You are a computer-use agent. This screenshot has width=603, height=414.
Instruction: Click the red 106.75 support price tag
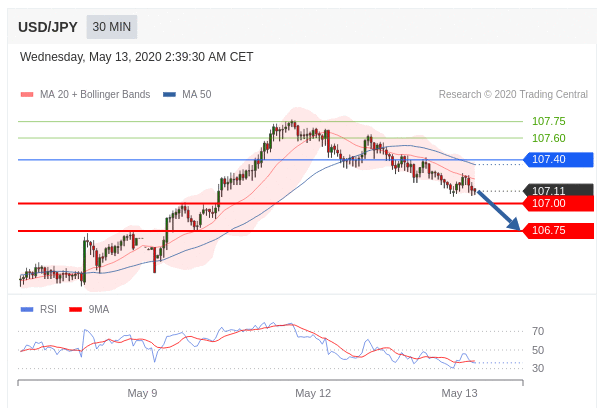click(x=558, y=231)
